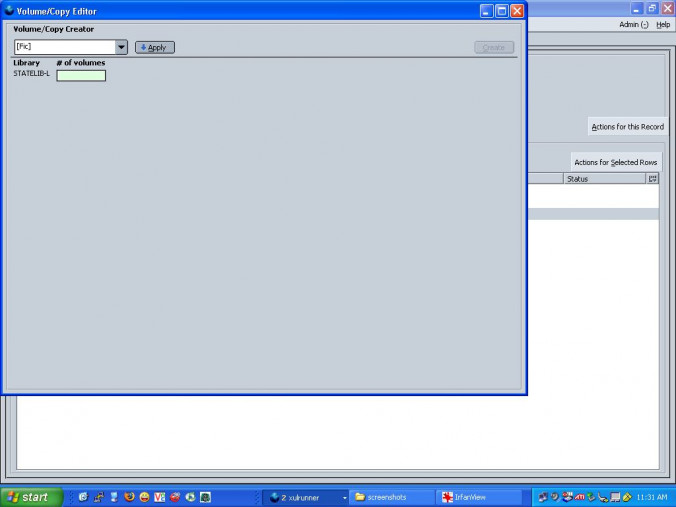This screenshot has width=676, height=507.
Task: Minimize the Volume/Copy Editor window
Action: pos(486,11)
